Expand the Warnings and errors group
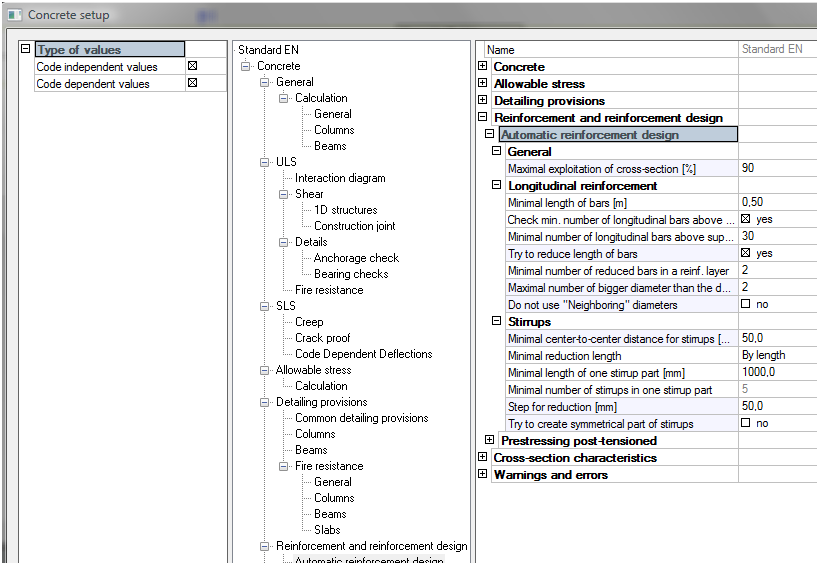 pyautogui.click(x=483, y=474)
